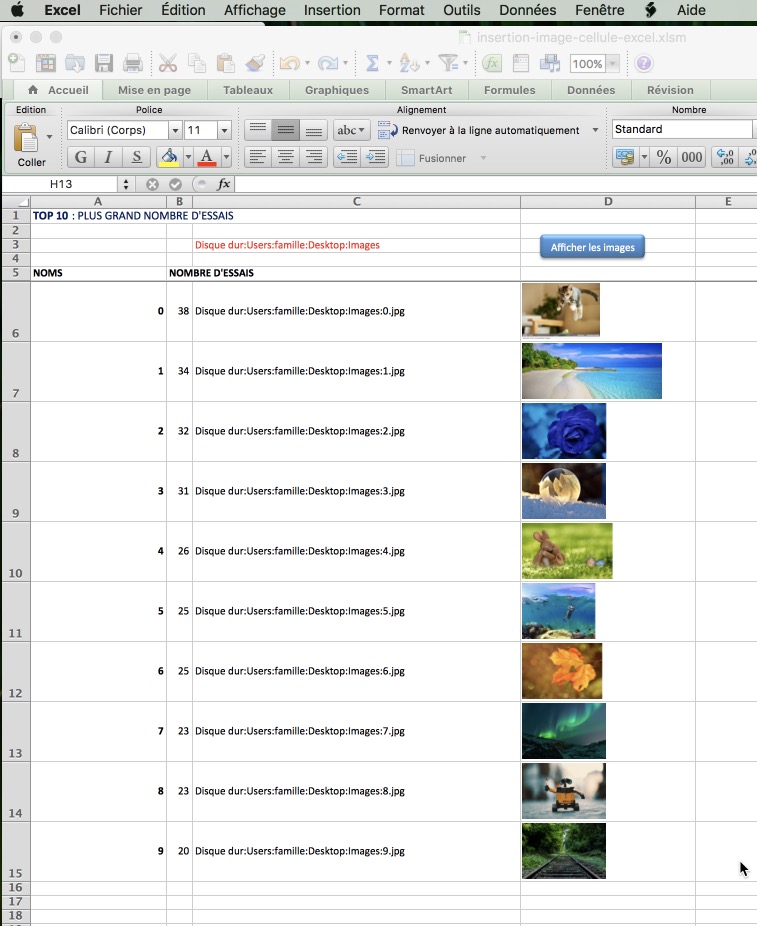Decrease indent in alignment group
This screenshot has height=926, width=757.
347,157
